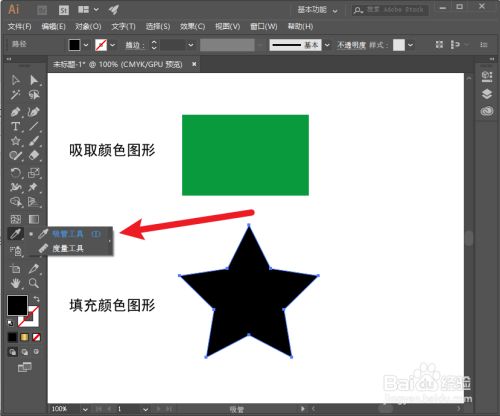The image size is (500, 416).
Task: Select the Shaper tool
Action: tap(15, 156)
